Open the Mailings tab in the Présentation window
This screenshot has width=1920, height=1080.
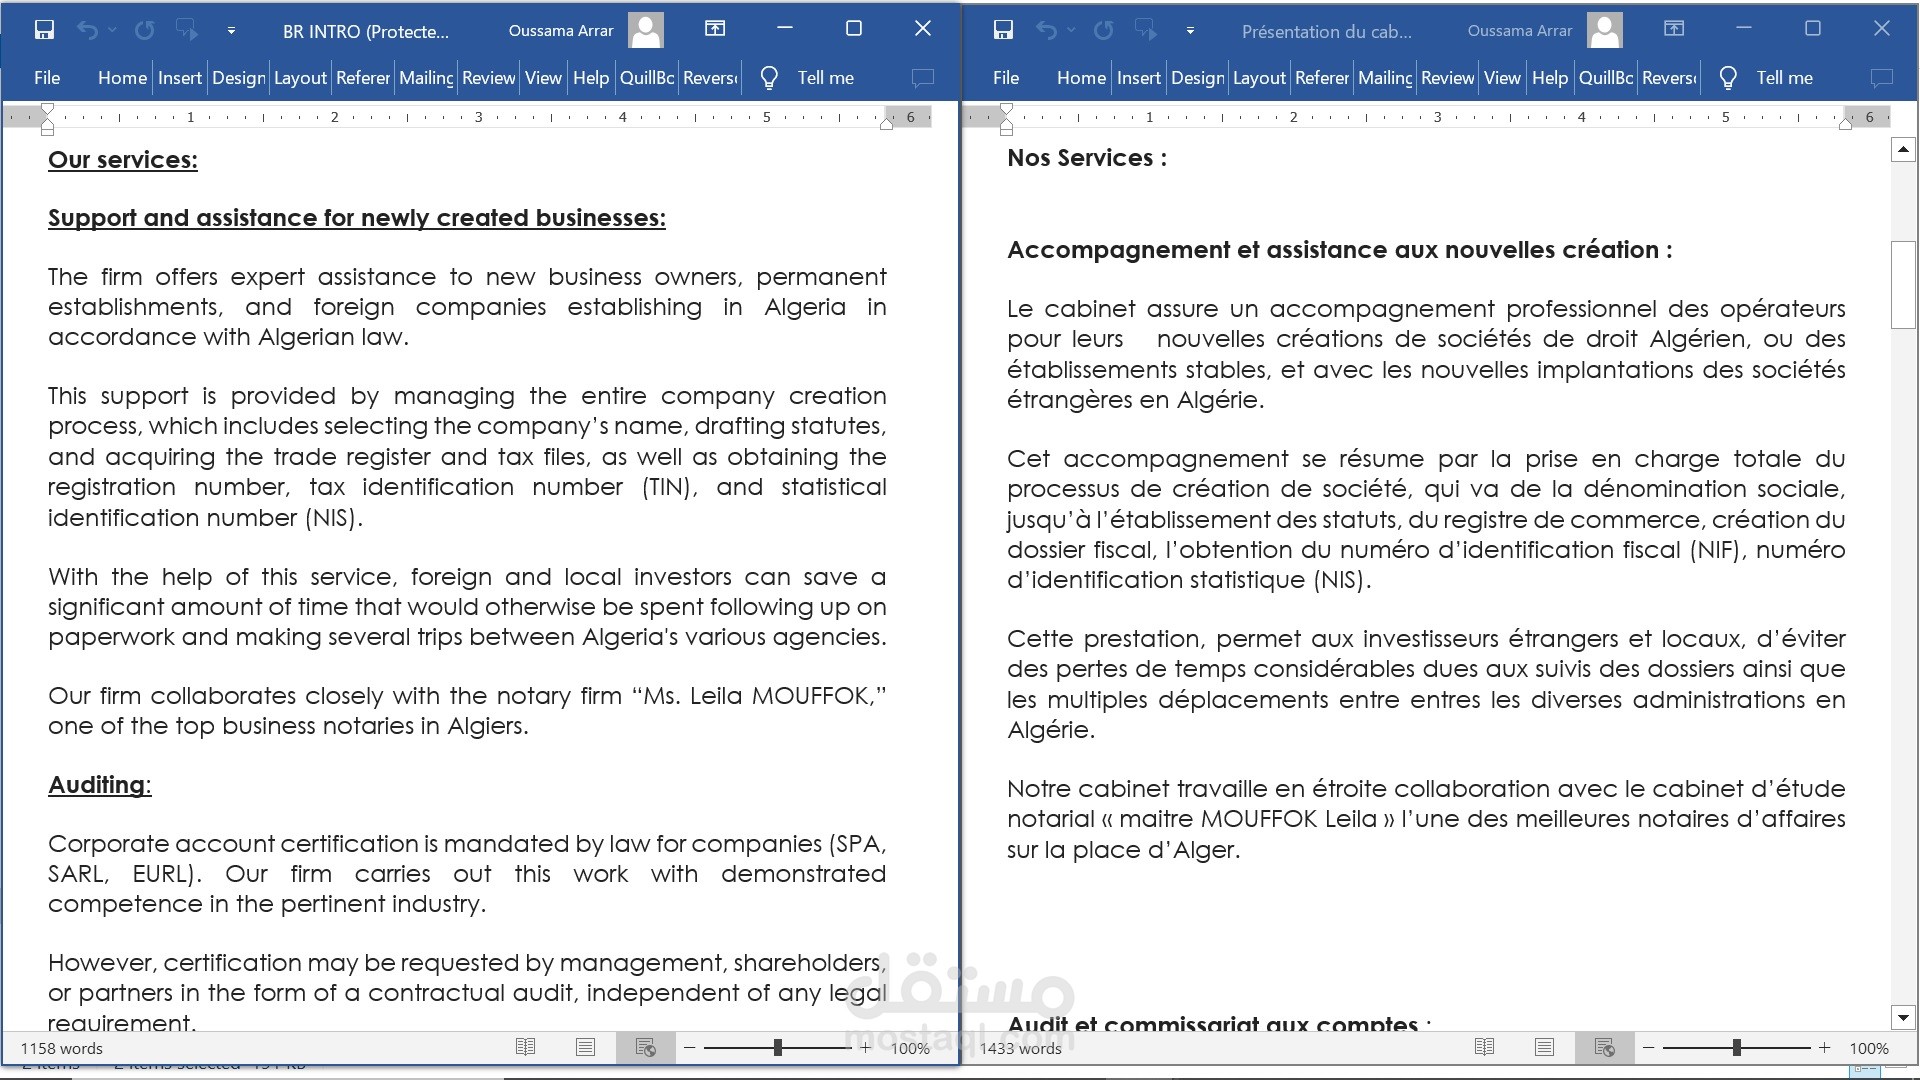[x=1384, y=78]
